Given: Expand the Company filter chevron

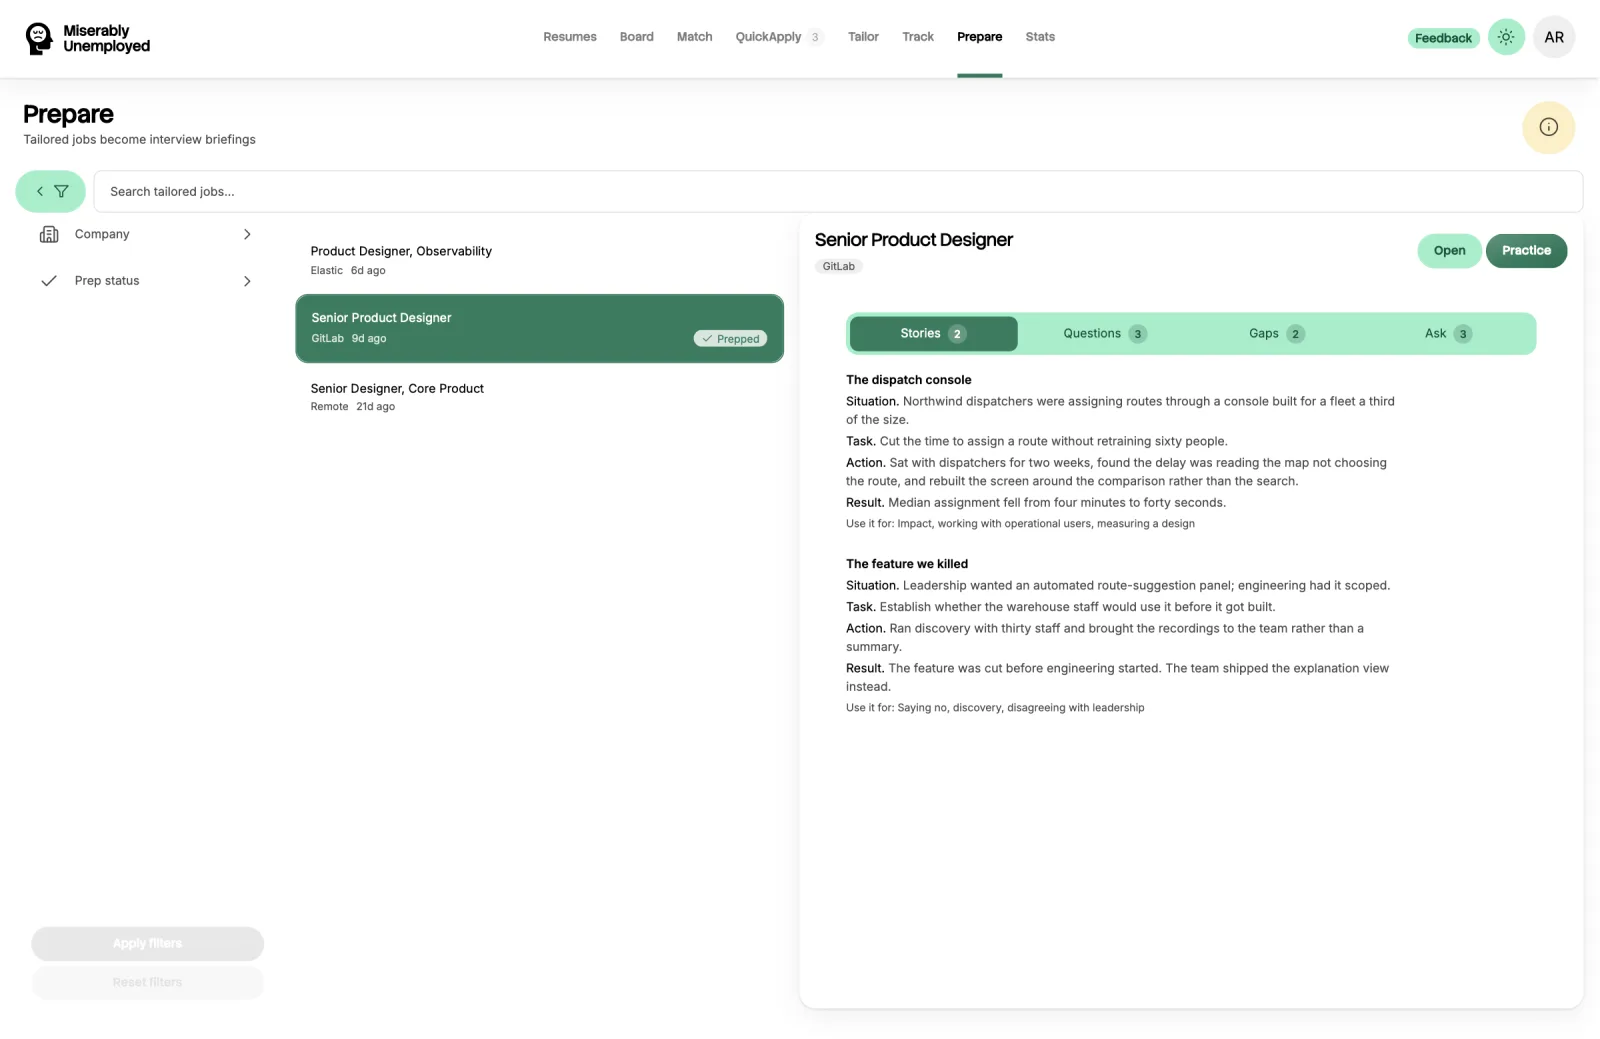Looking at the screenshot, I should (247, 234).
